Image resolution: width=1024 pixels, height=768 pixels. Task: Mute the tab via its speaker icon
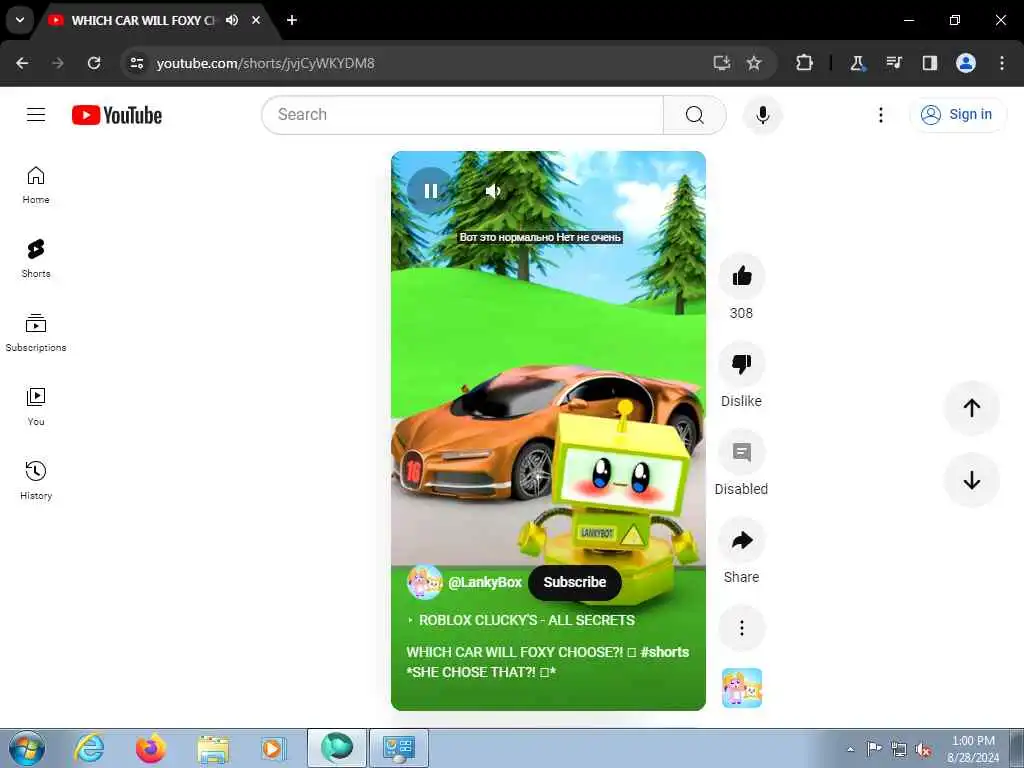pos(232,20)
